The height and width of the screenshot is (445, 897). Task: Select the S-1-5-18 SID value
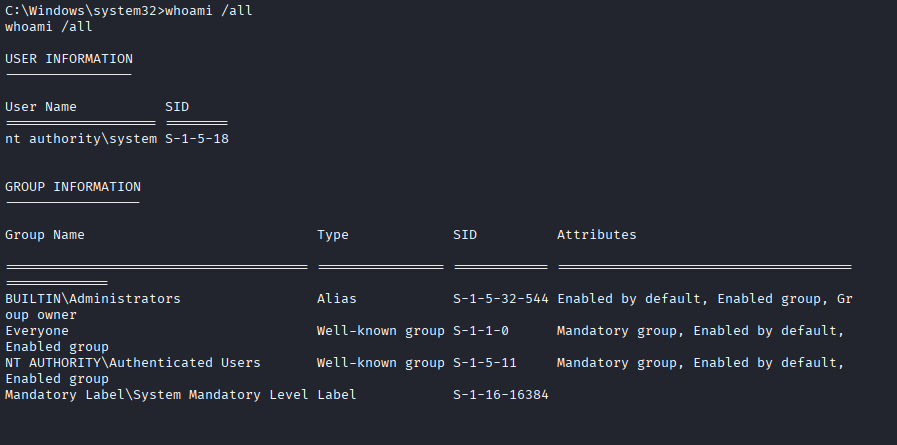[x=197, y=139]
